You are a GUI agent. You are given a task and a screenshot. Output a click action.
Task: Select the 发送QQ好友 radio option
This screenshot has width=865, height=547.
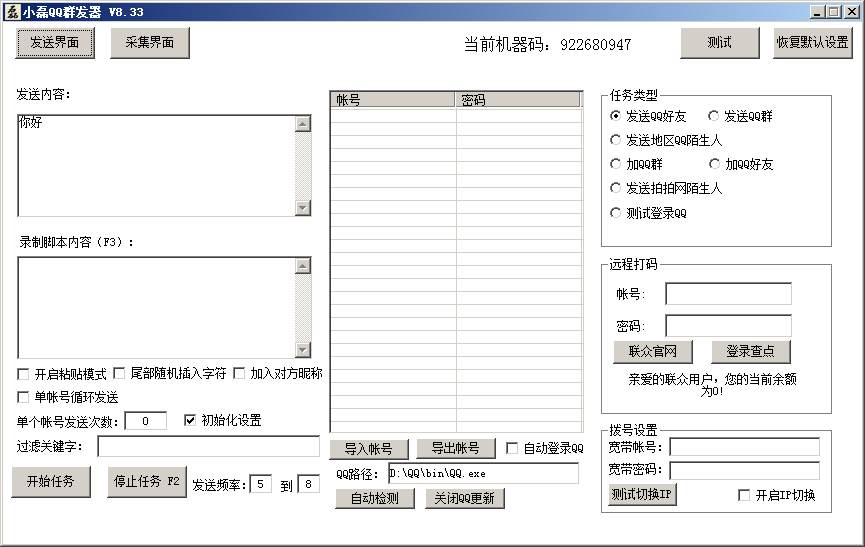pyautogui.click(x=616, y=116)
